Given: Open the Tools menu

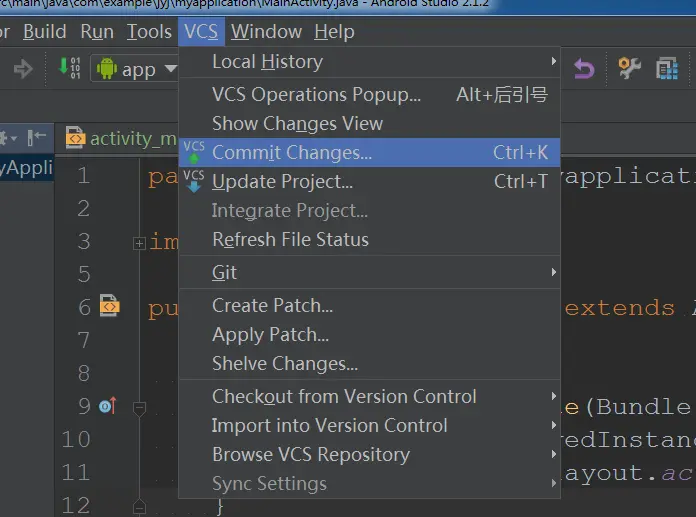Looking at the screenshot, I should tap(149, 32).
